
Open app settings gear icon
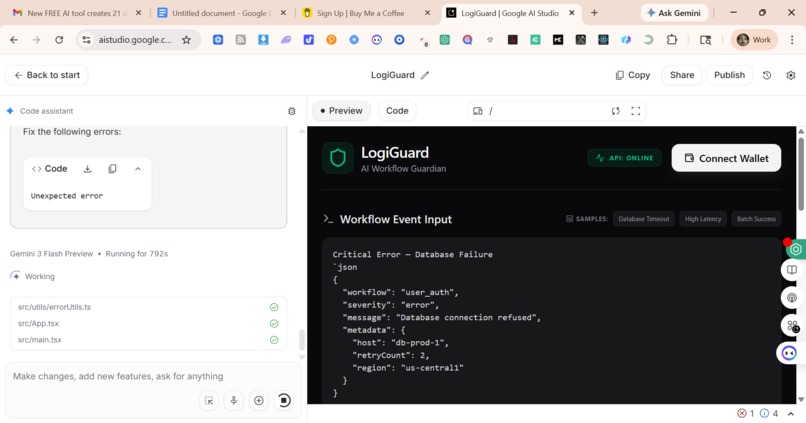791,75
